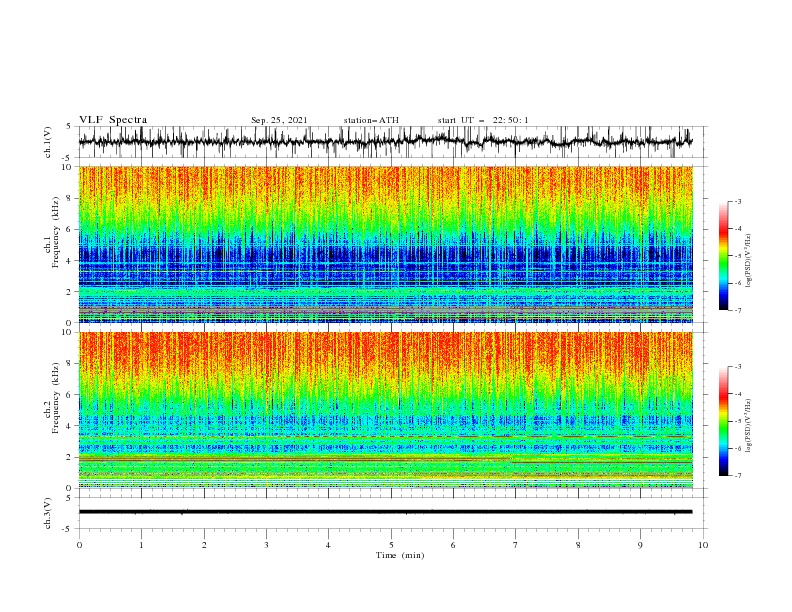792x612 pixels.
Task: Click time axis tick label "5"
Action: point(391,545)
